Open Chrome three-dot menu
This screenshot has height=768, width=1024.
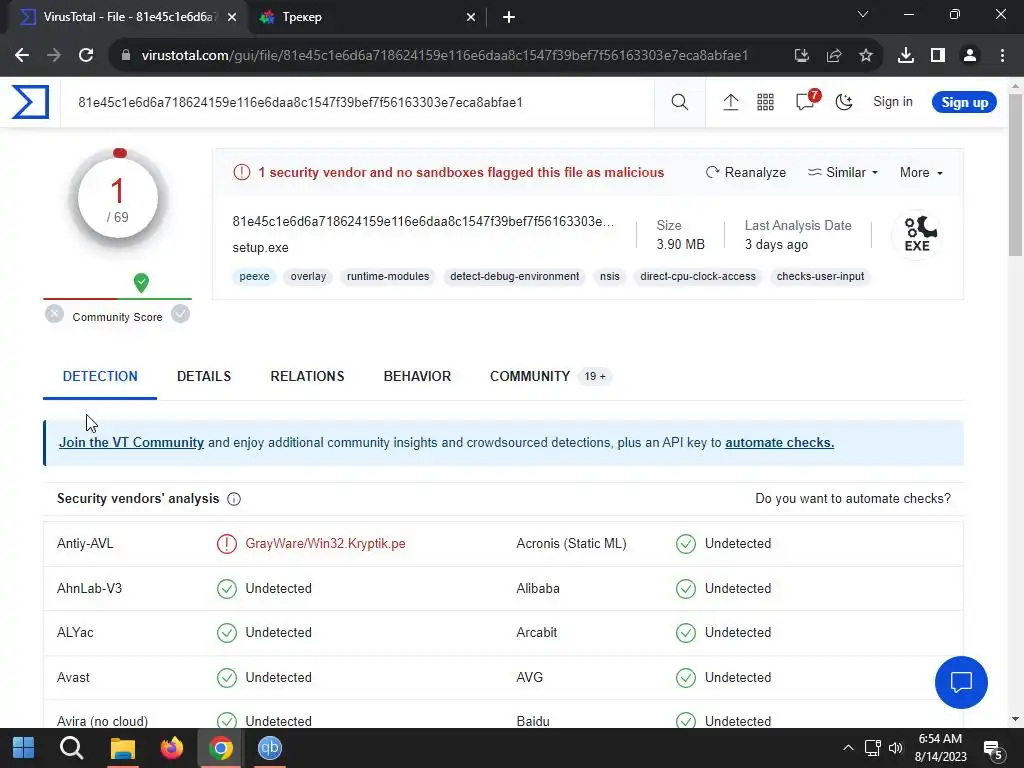click(x=1002, y=56)
